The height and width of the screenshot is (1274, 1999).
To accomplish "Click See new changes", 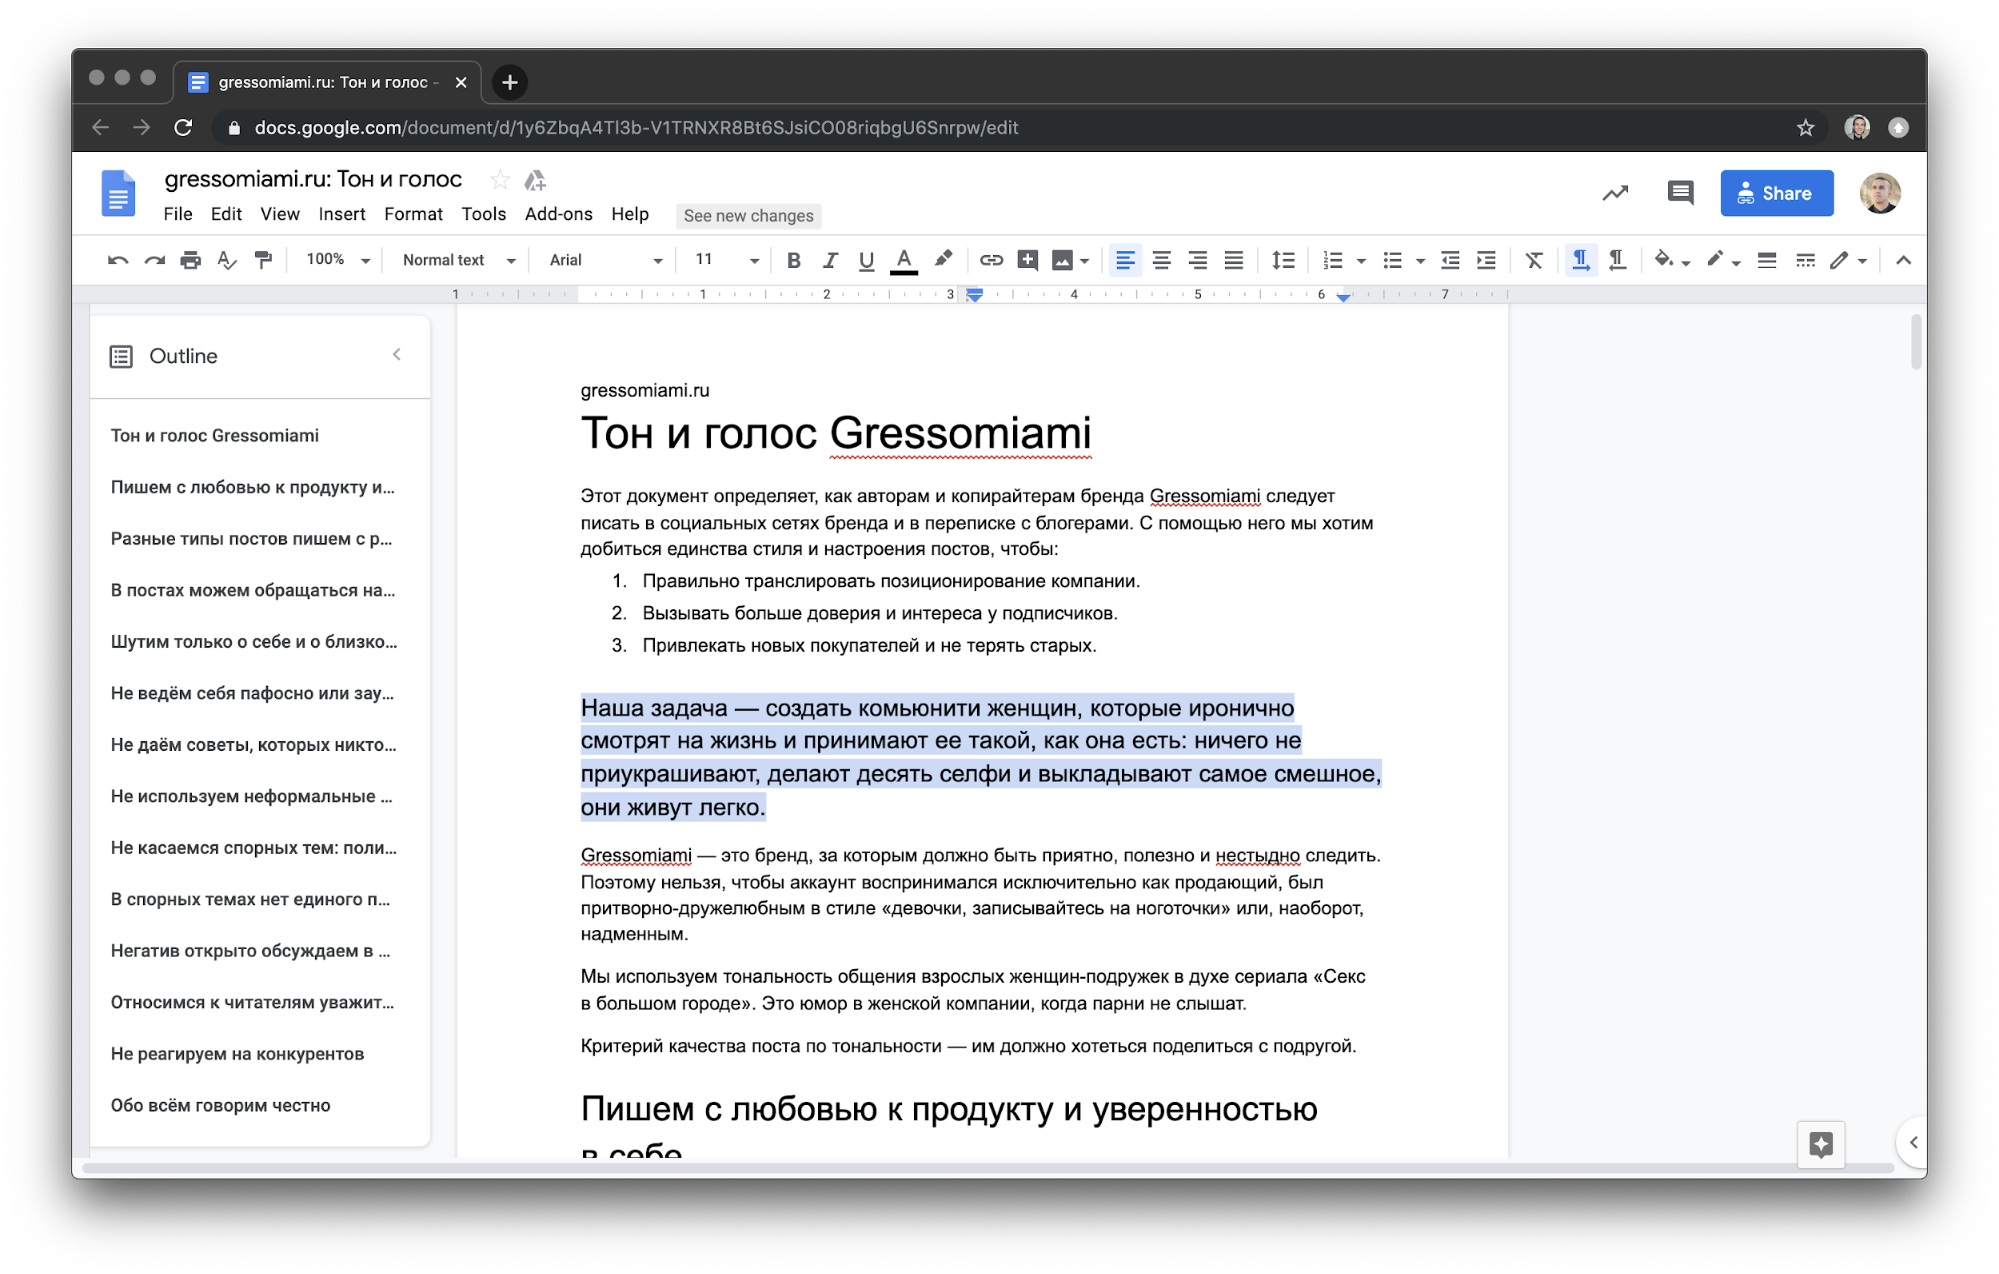I will coord(749,215).
